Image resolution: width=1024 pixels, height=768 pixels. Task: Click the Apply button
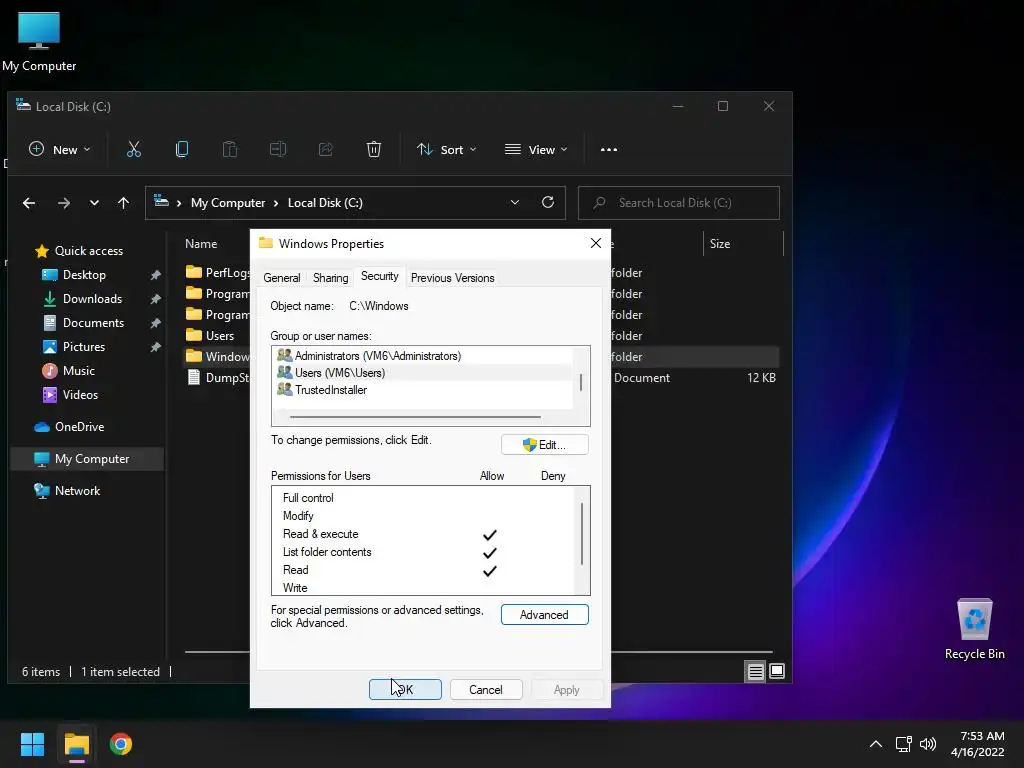[566, 690]
